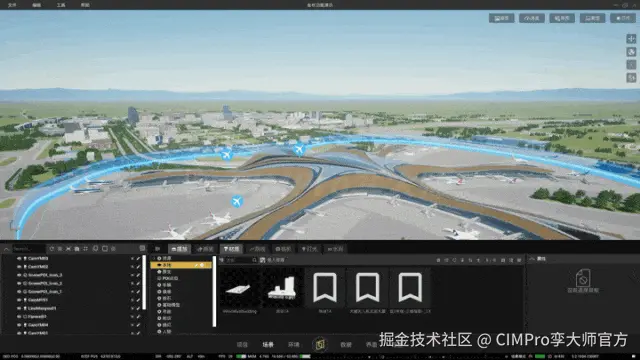Switch to the light bulb (灯光) tab

[309, 249]
